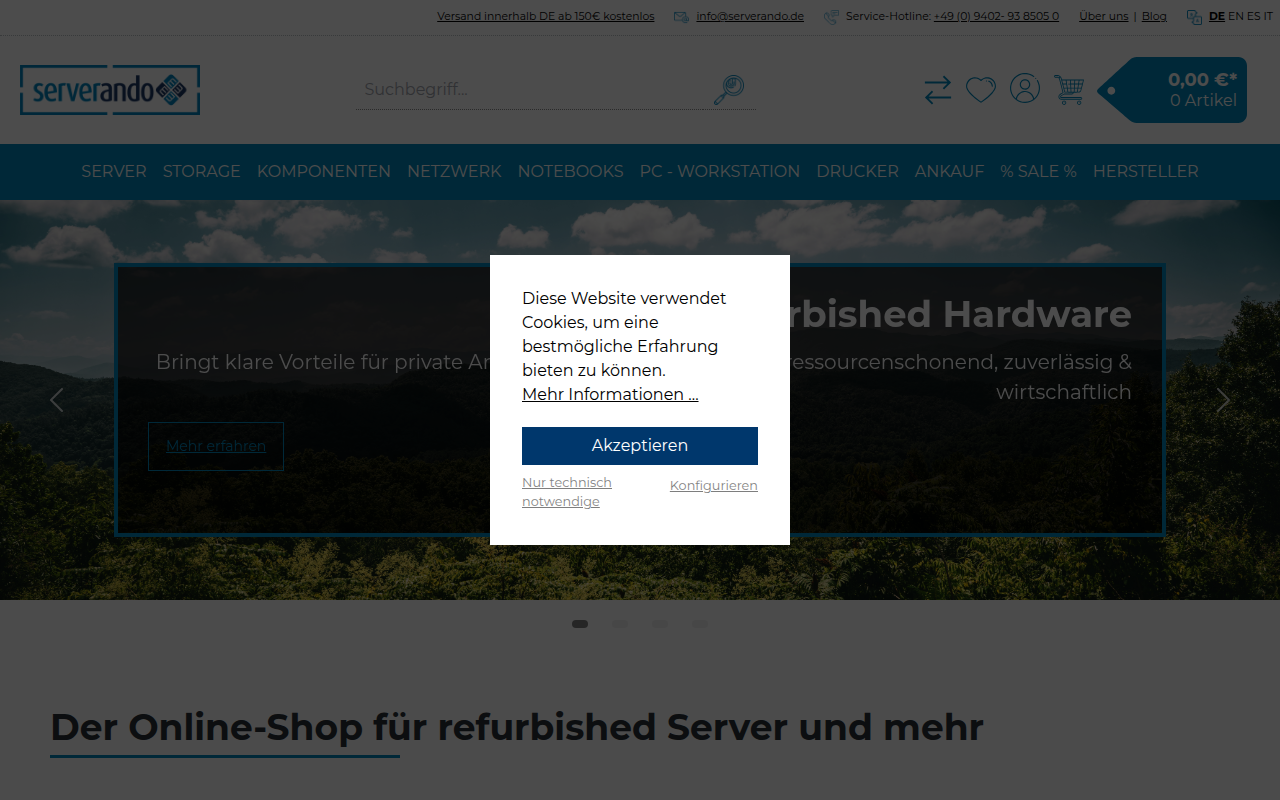Choose Nur technisch notwendige cookies

point(567,492)
